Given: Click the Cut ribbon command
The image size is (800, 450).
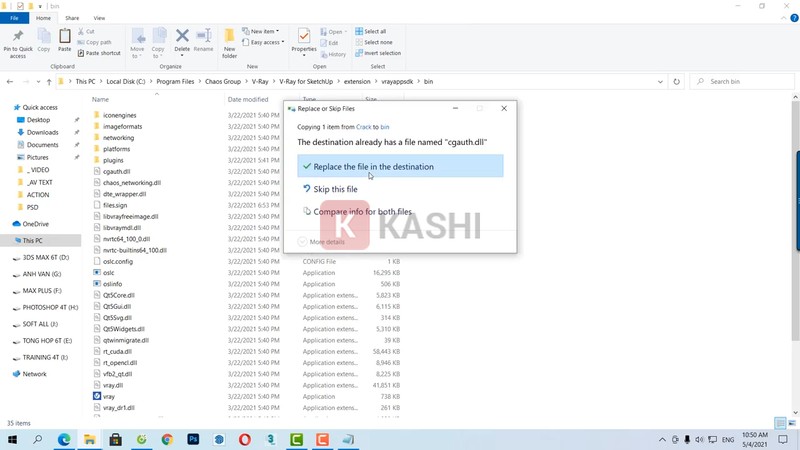Looking at the screenshot, I should [x=86, y=31].
